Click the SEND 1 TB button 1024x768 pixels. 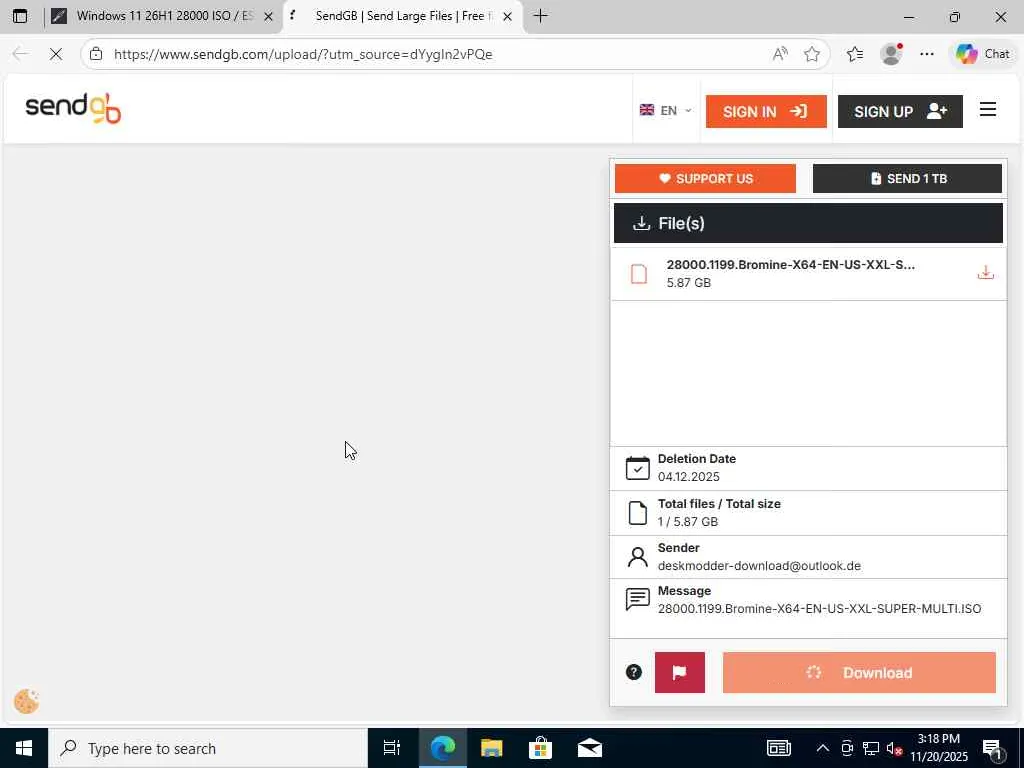coord(906,178)
